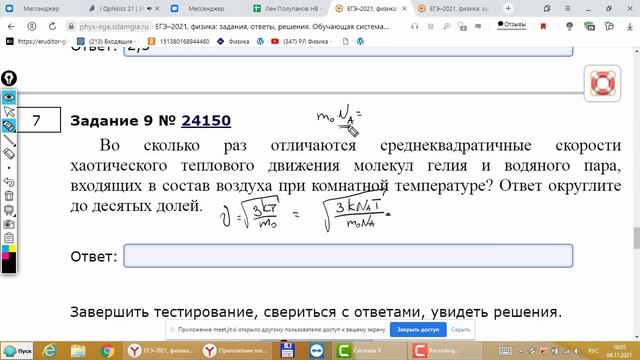Select the line drawing tool
640x360 pixels.
tap(9, 140)
